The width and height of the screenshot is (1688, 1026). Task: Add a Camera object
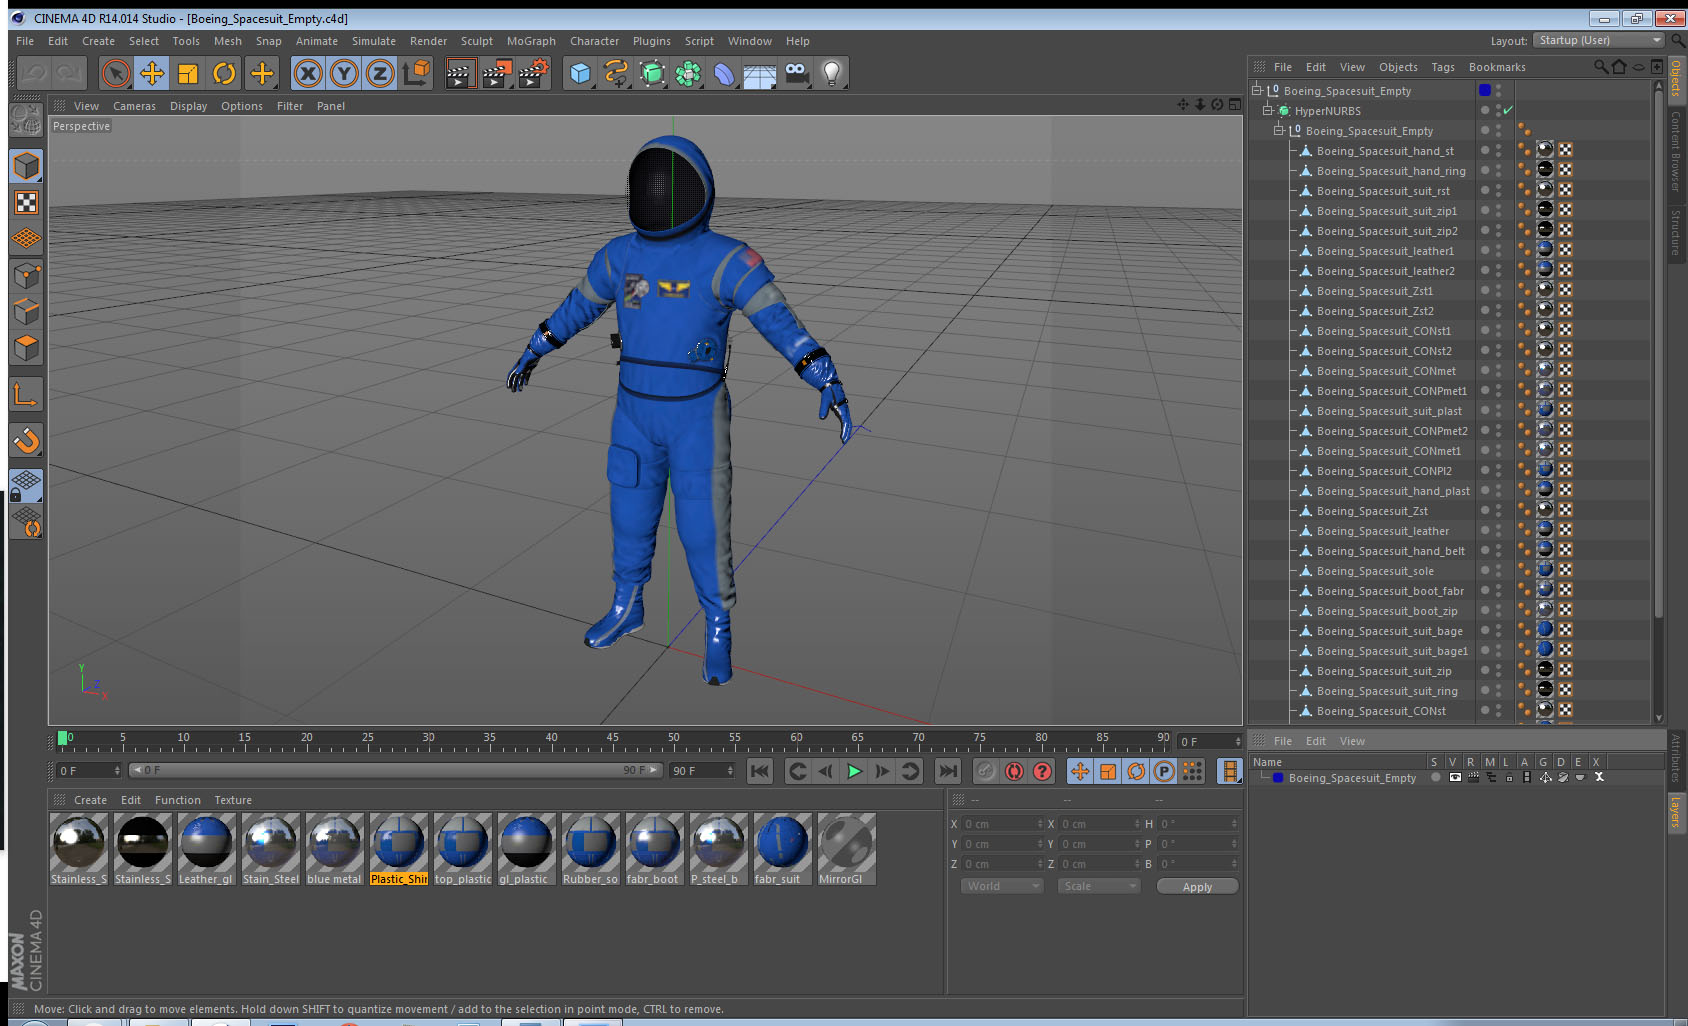point(796,73)
